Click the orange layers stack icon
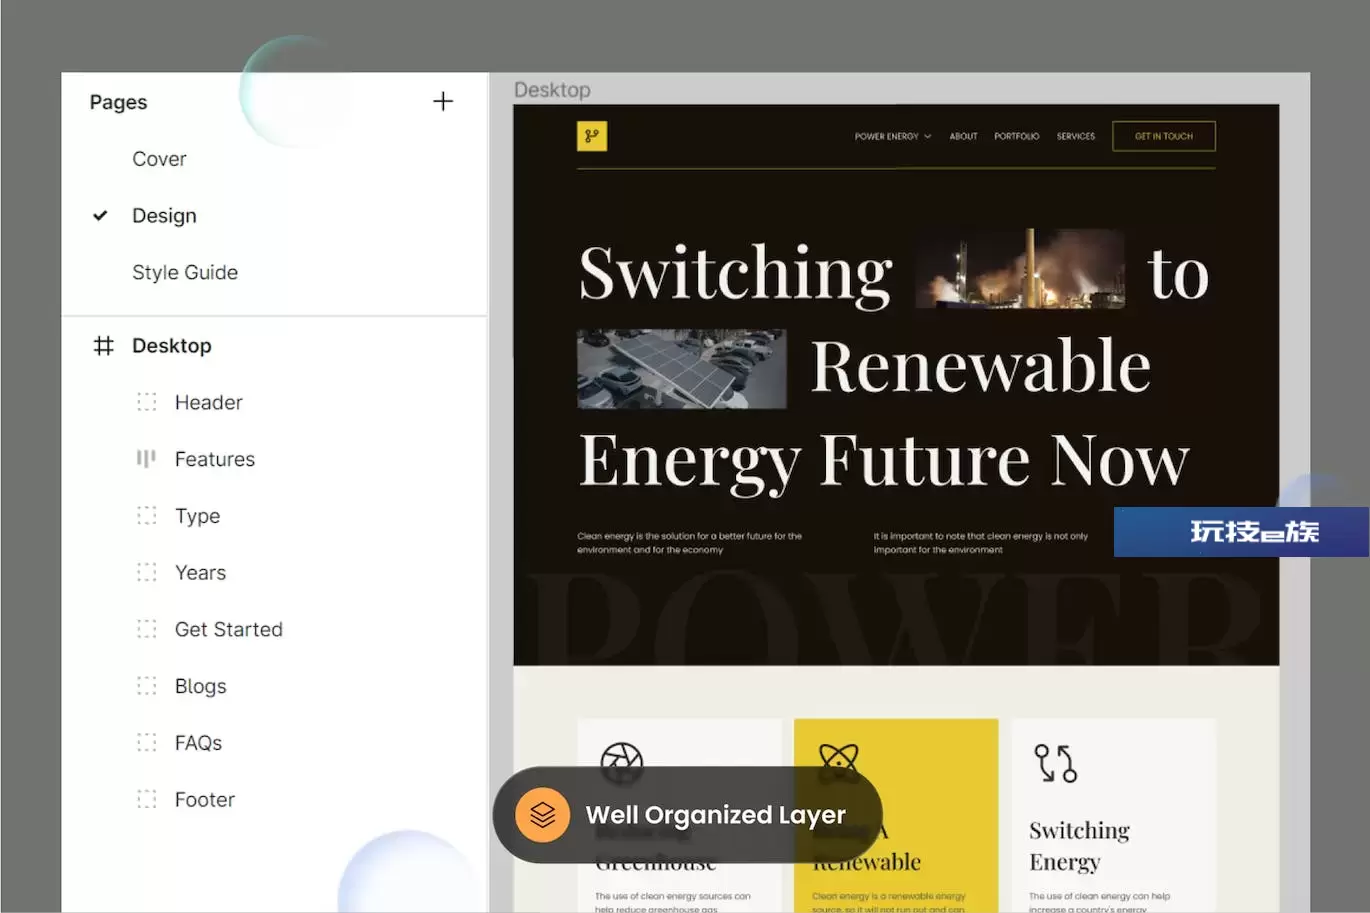The image size is (1370, 913). tap(543, 815)
